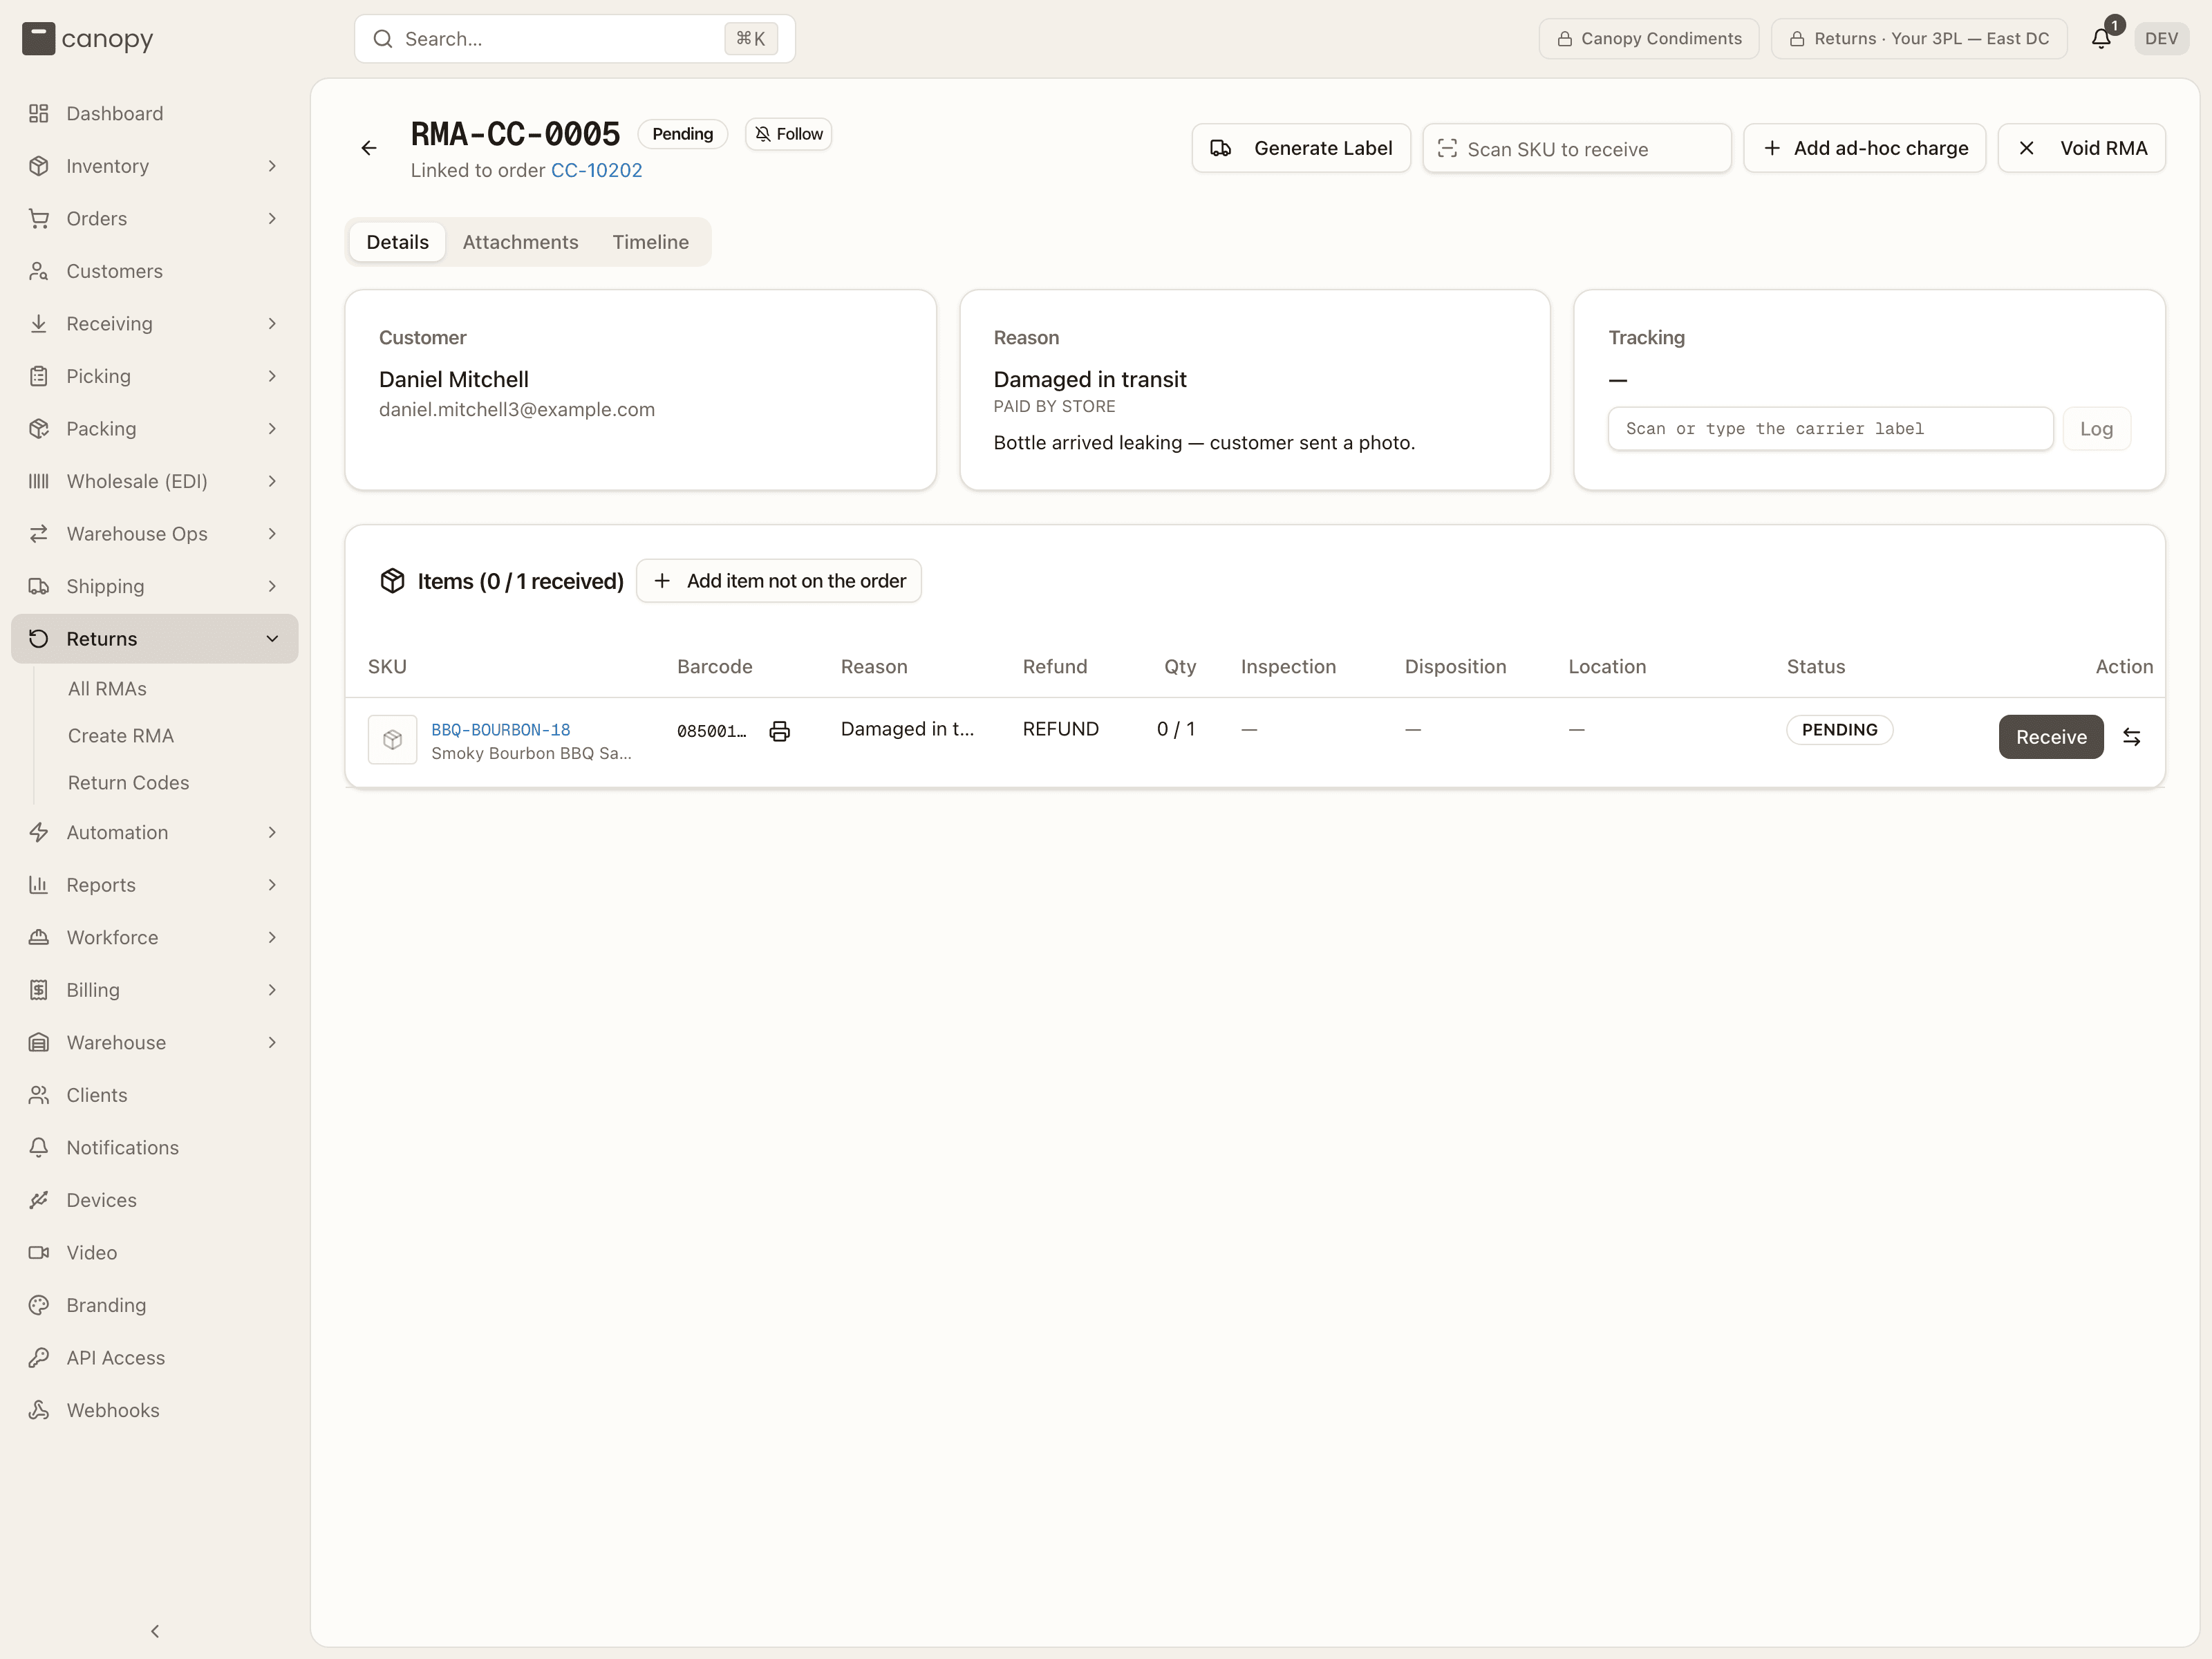This screenshot has width=2212, height=1659.
Task: Open All RMAs submenu item
Action: point(107,689)
